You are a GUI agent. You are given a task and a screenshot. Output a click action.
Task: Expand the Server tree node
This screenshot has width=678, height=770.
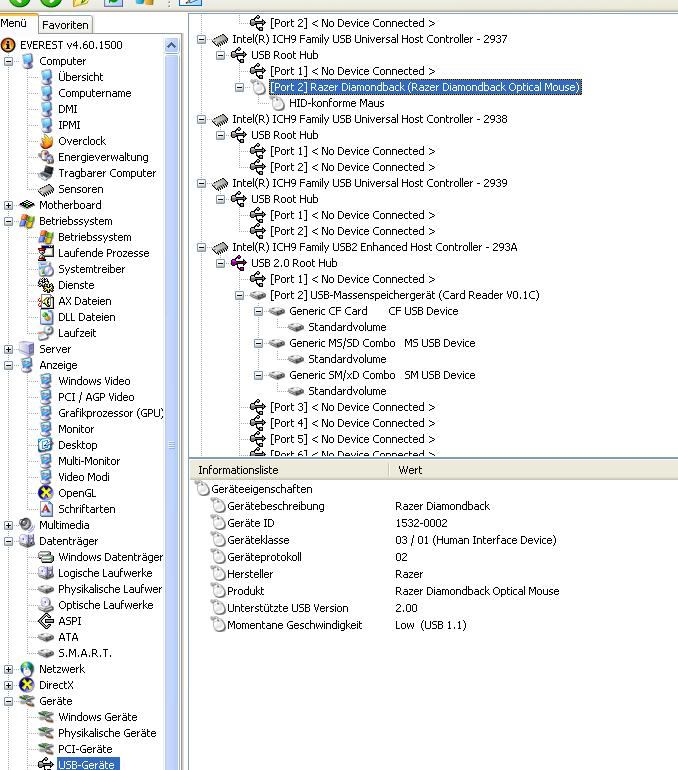[8, 349]
